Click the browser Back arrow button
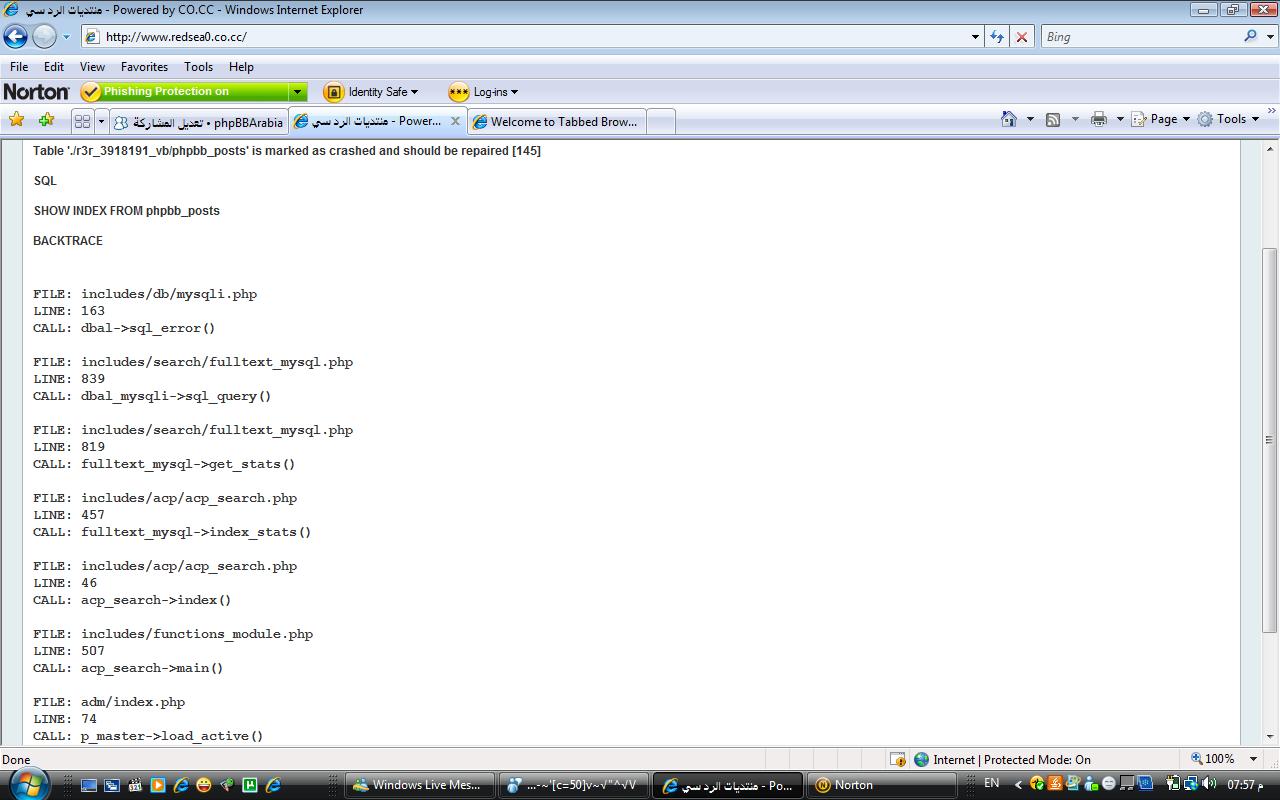Image resolution: width=1280 pixels, height=800 pixels. [15, 37]
